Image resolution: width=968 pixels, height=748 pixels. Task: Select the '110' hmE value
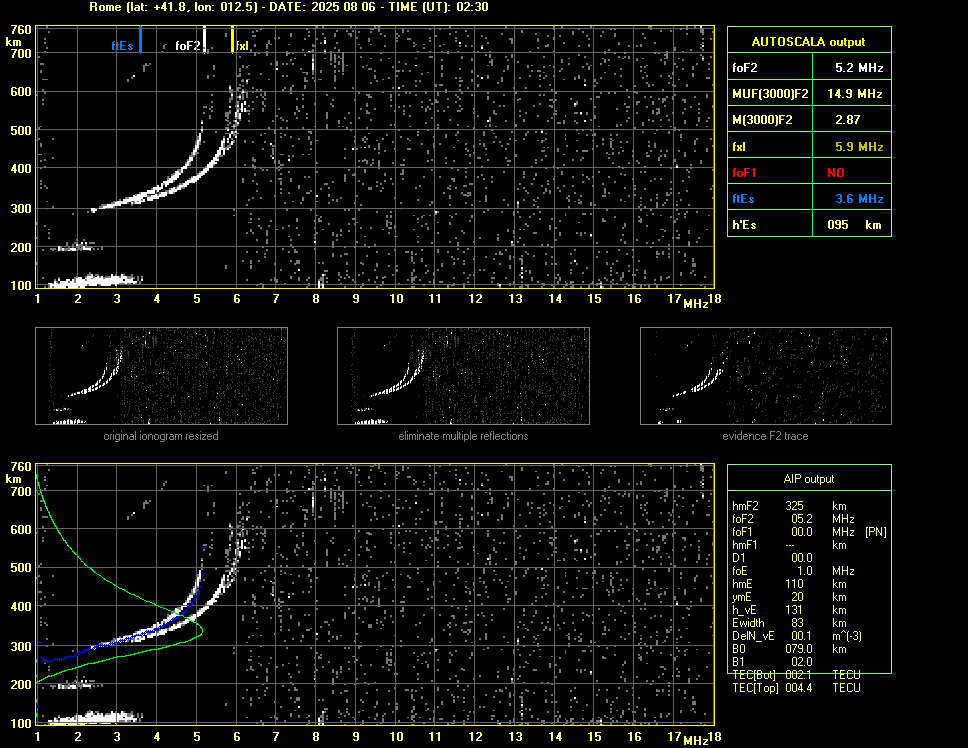tap(795, 584)
